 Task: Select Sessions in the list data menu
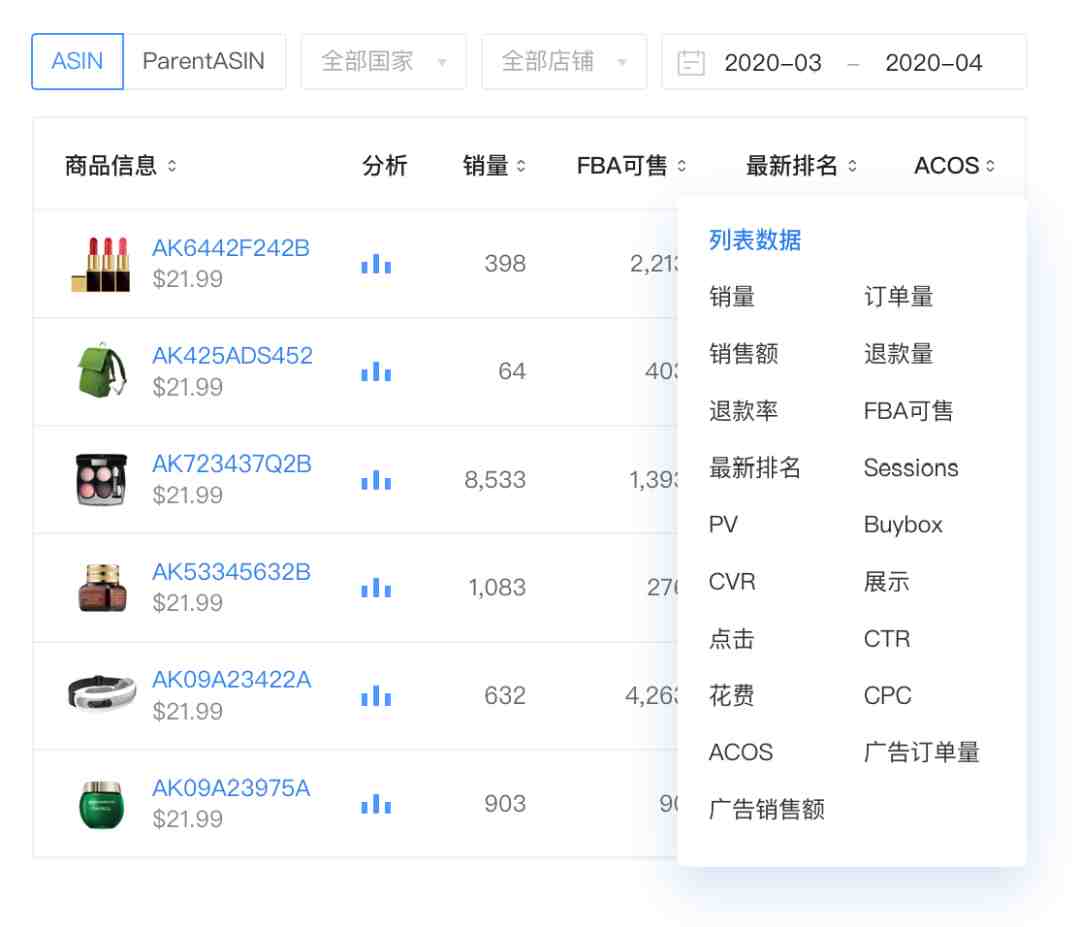point(911,468)
